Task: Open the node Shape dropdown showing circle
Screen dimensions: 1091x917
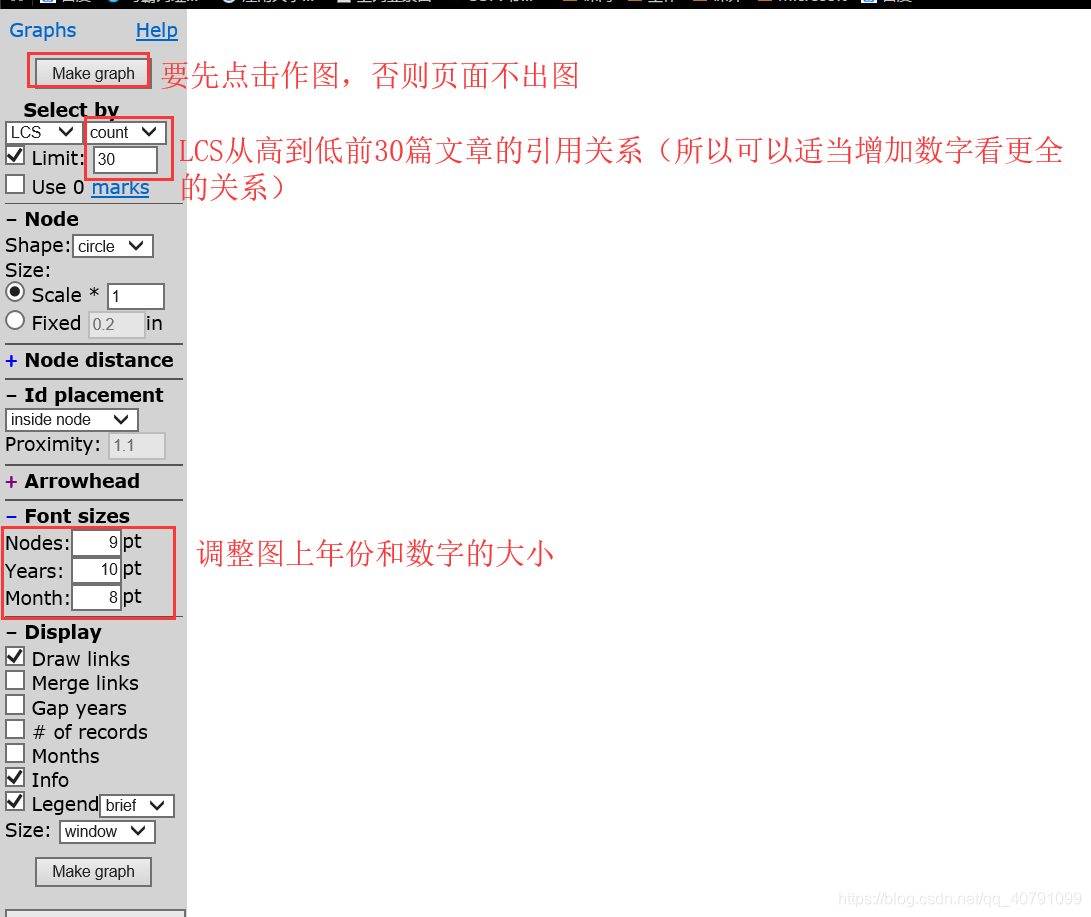Action: 112,245
